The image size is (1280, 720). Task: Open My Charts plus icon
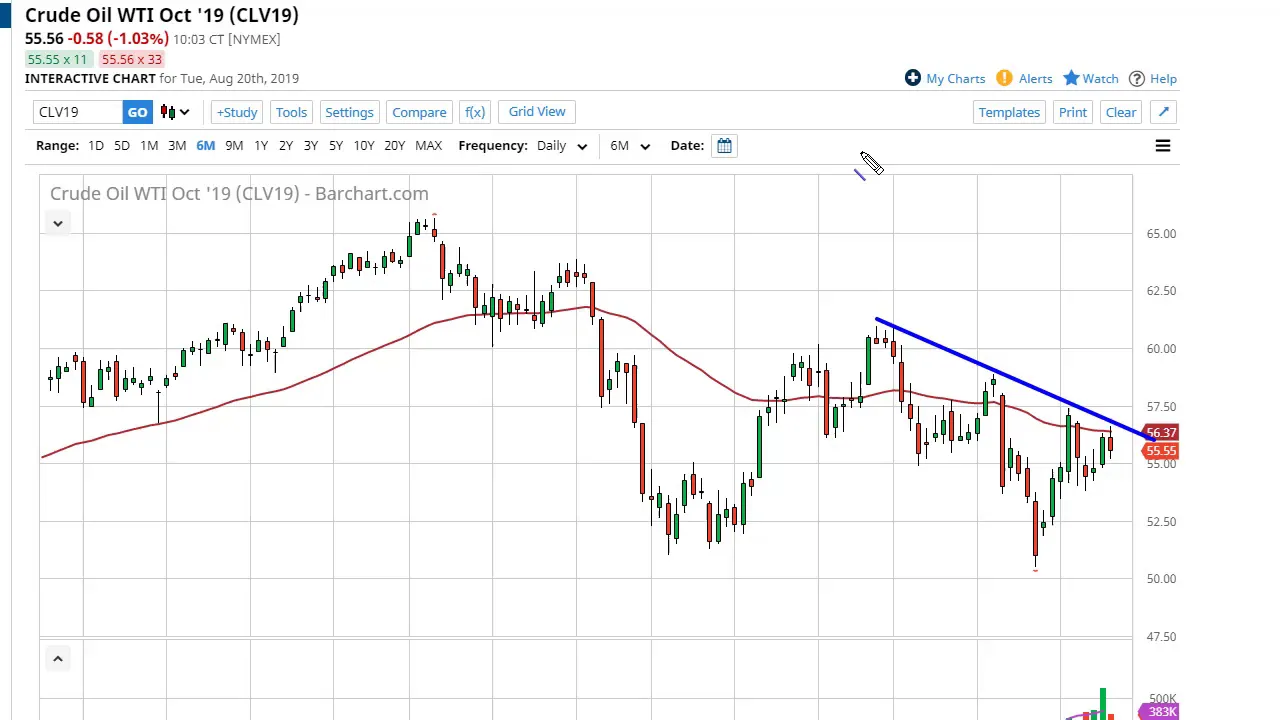tap(912, 78)
